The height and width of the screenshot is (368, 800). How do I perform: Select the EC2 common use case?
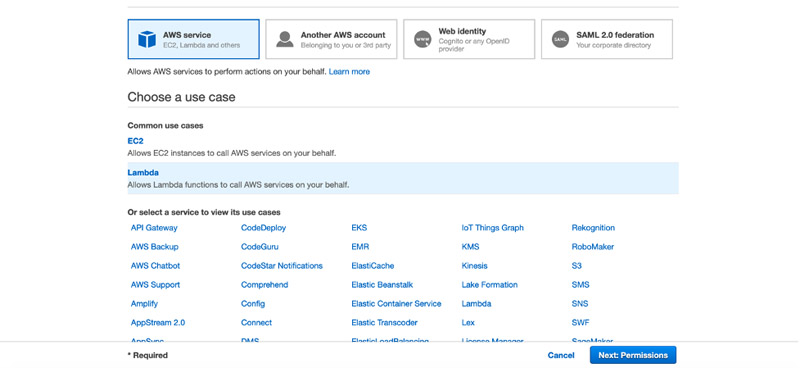tap(135, 141)
